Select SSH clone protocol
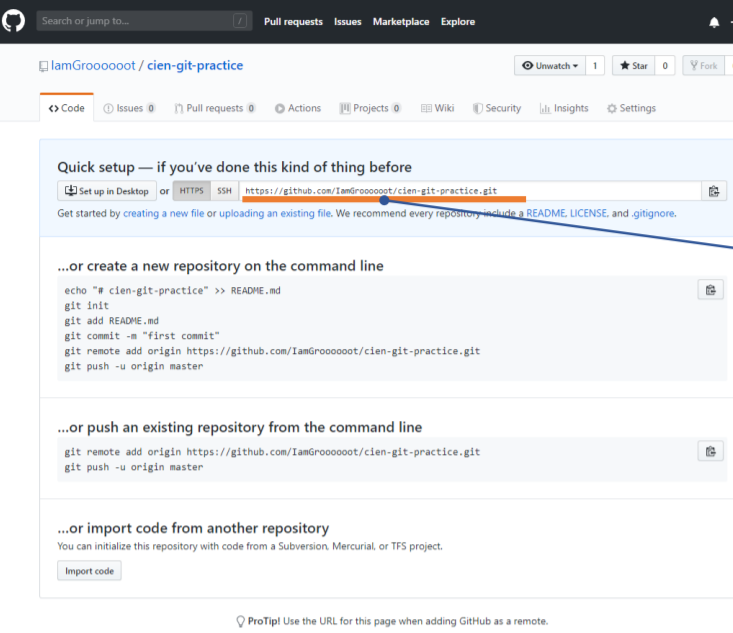The width and height of the screenshot is (733, 633). [x=224, y=191]
